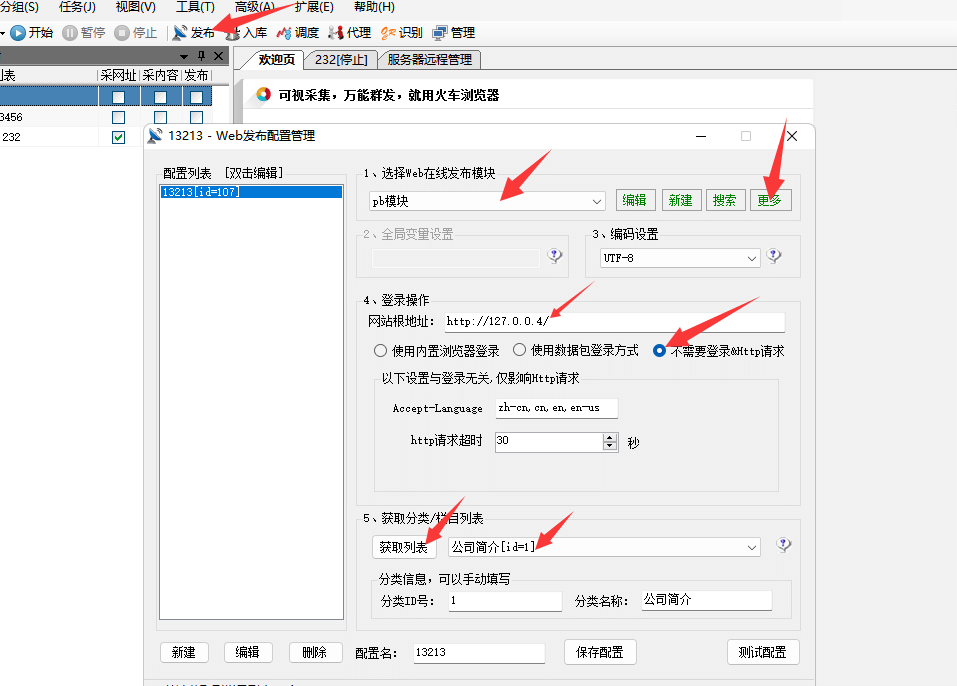The height and width of the screenshot is (686, 957).
Task: Select task row 3456 in the list
Action: click(x=49, y=117)
